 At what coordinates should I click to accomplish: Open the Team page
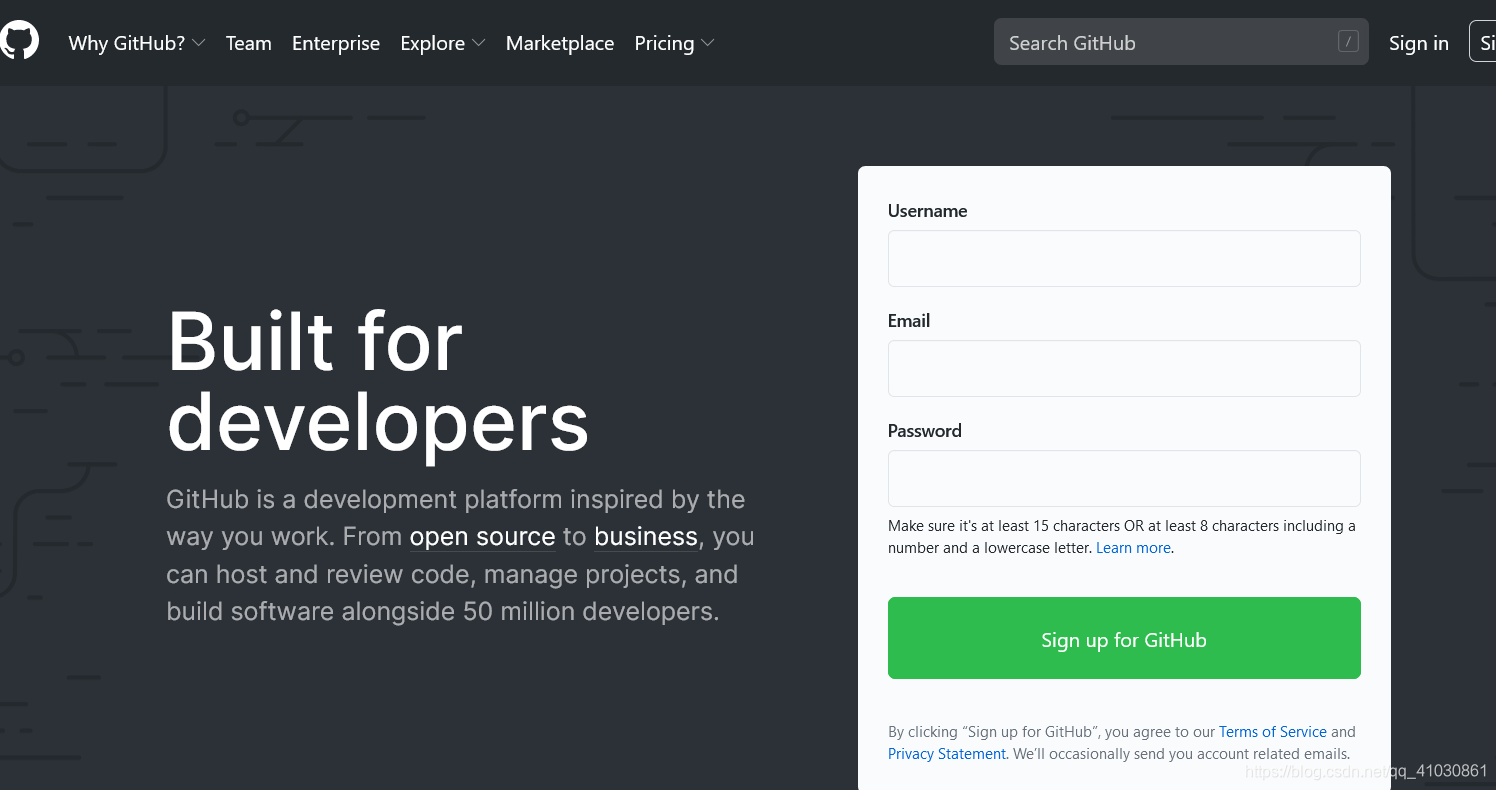click(249, 43)
